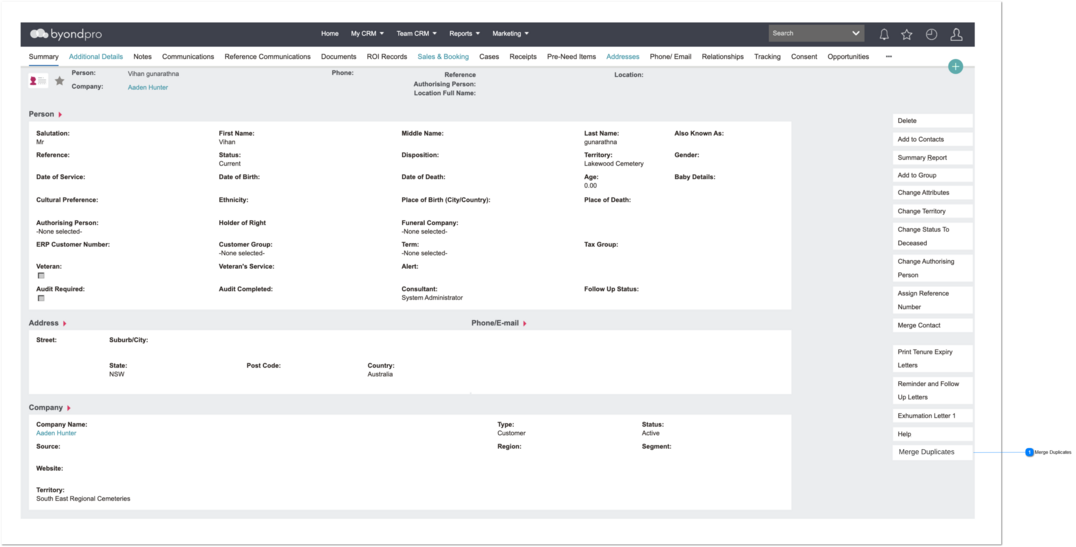Open the favourites star in header

point(907,34)
